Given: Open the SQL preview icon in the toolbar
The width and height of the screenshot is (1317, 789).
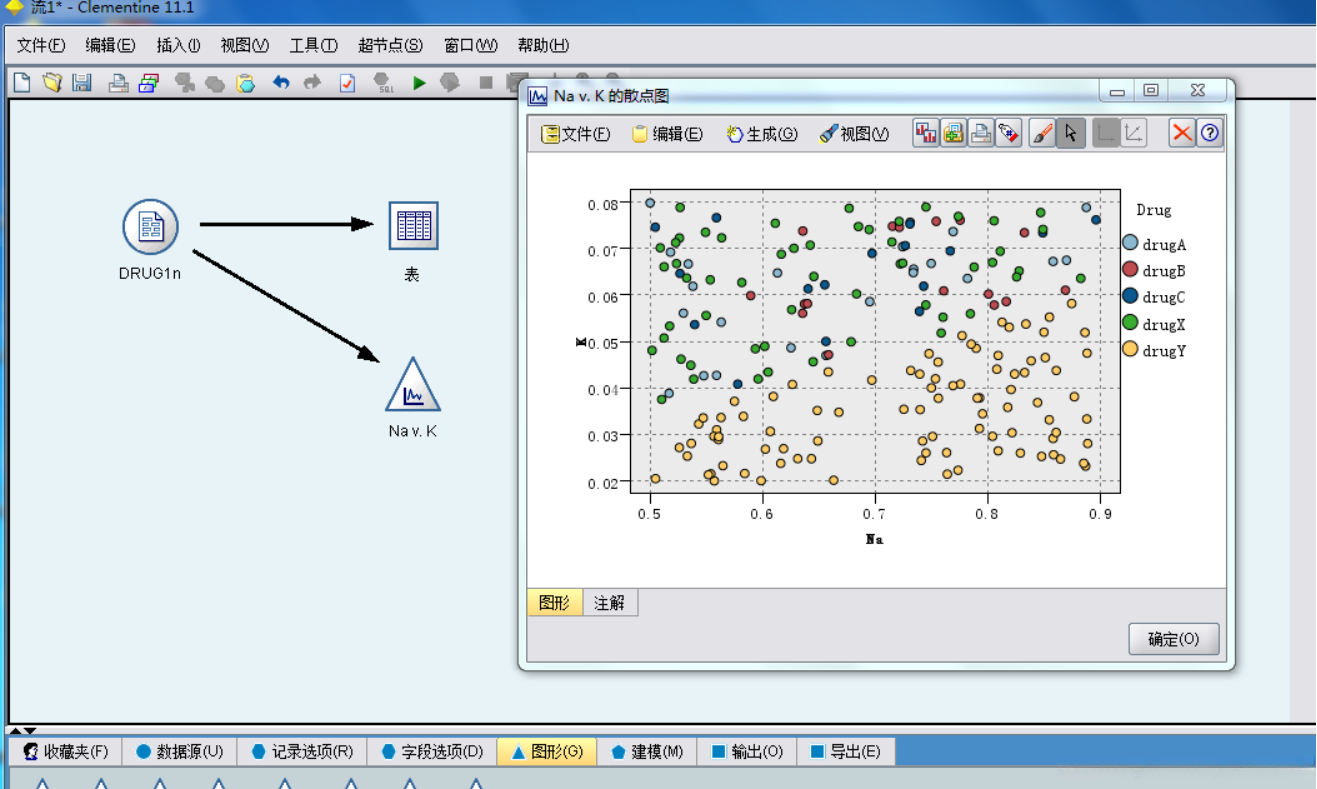Looking at the screenshot, I should pyautogui.click(x=383, y=83).
